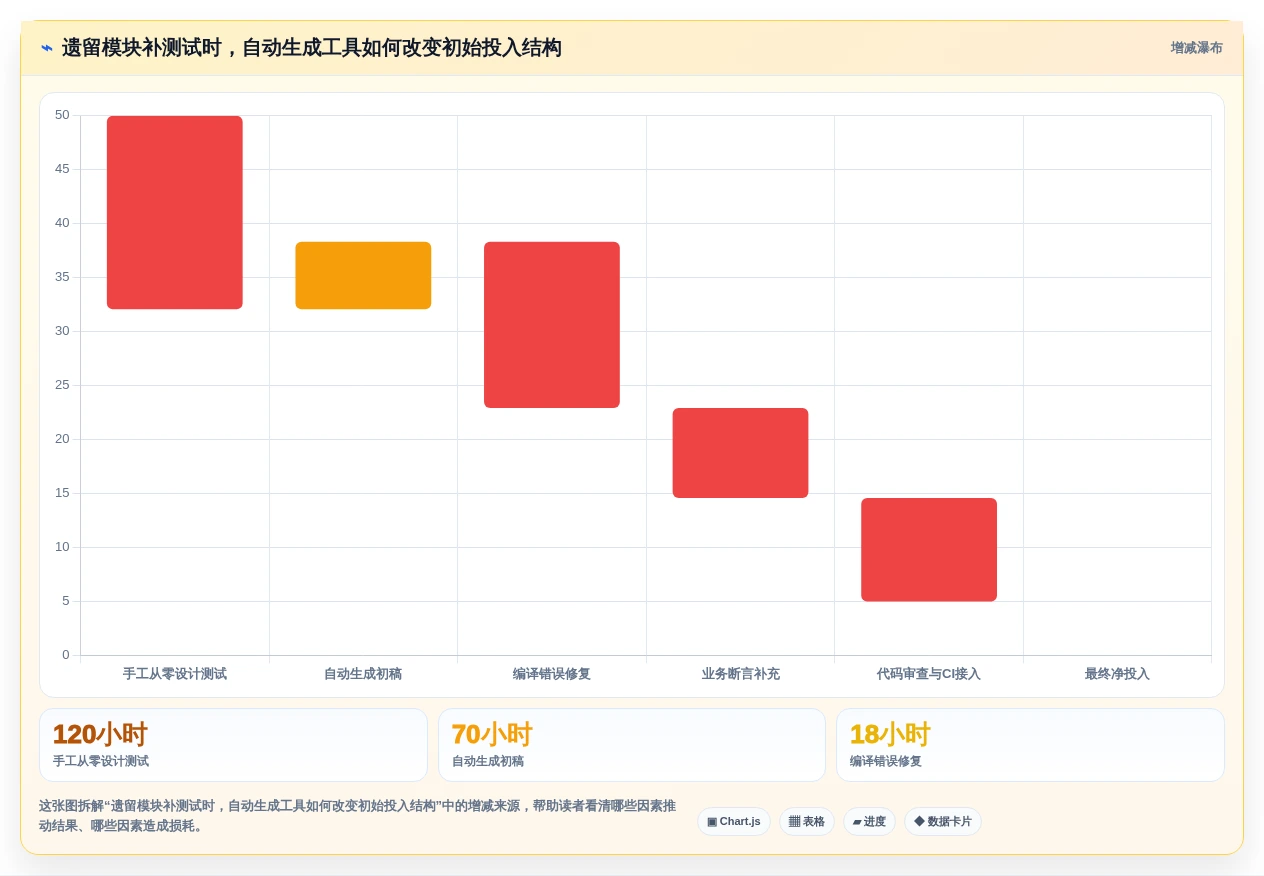Select the orange 自动生成初稿 bar

coord(363,275)
